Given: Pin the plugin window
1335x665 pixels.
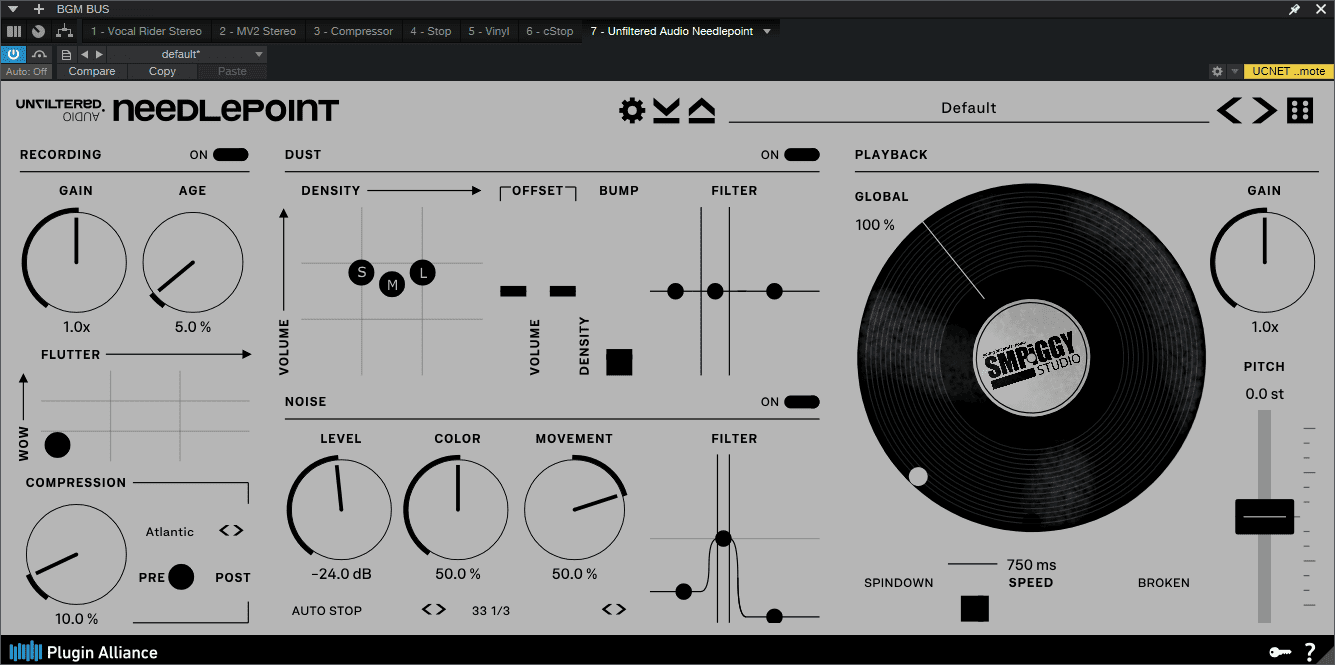Looking at the screenshot, I should (1294, 9).
